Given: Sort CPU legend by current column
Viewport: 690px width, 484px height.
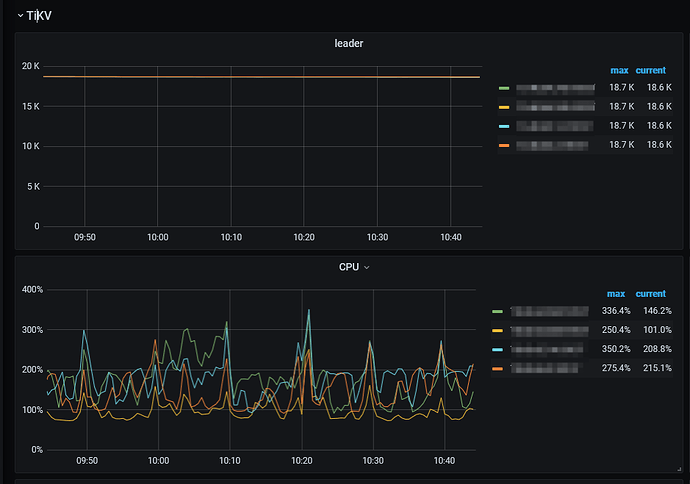Looking at the screenshot, I should (650, 294).
